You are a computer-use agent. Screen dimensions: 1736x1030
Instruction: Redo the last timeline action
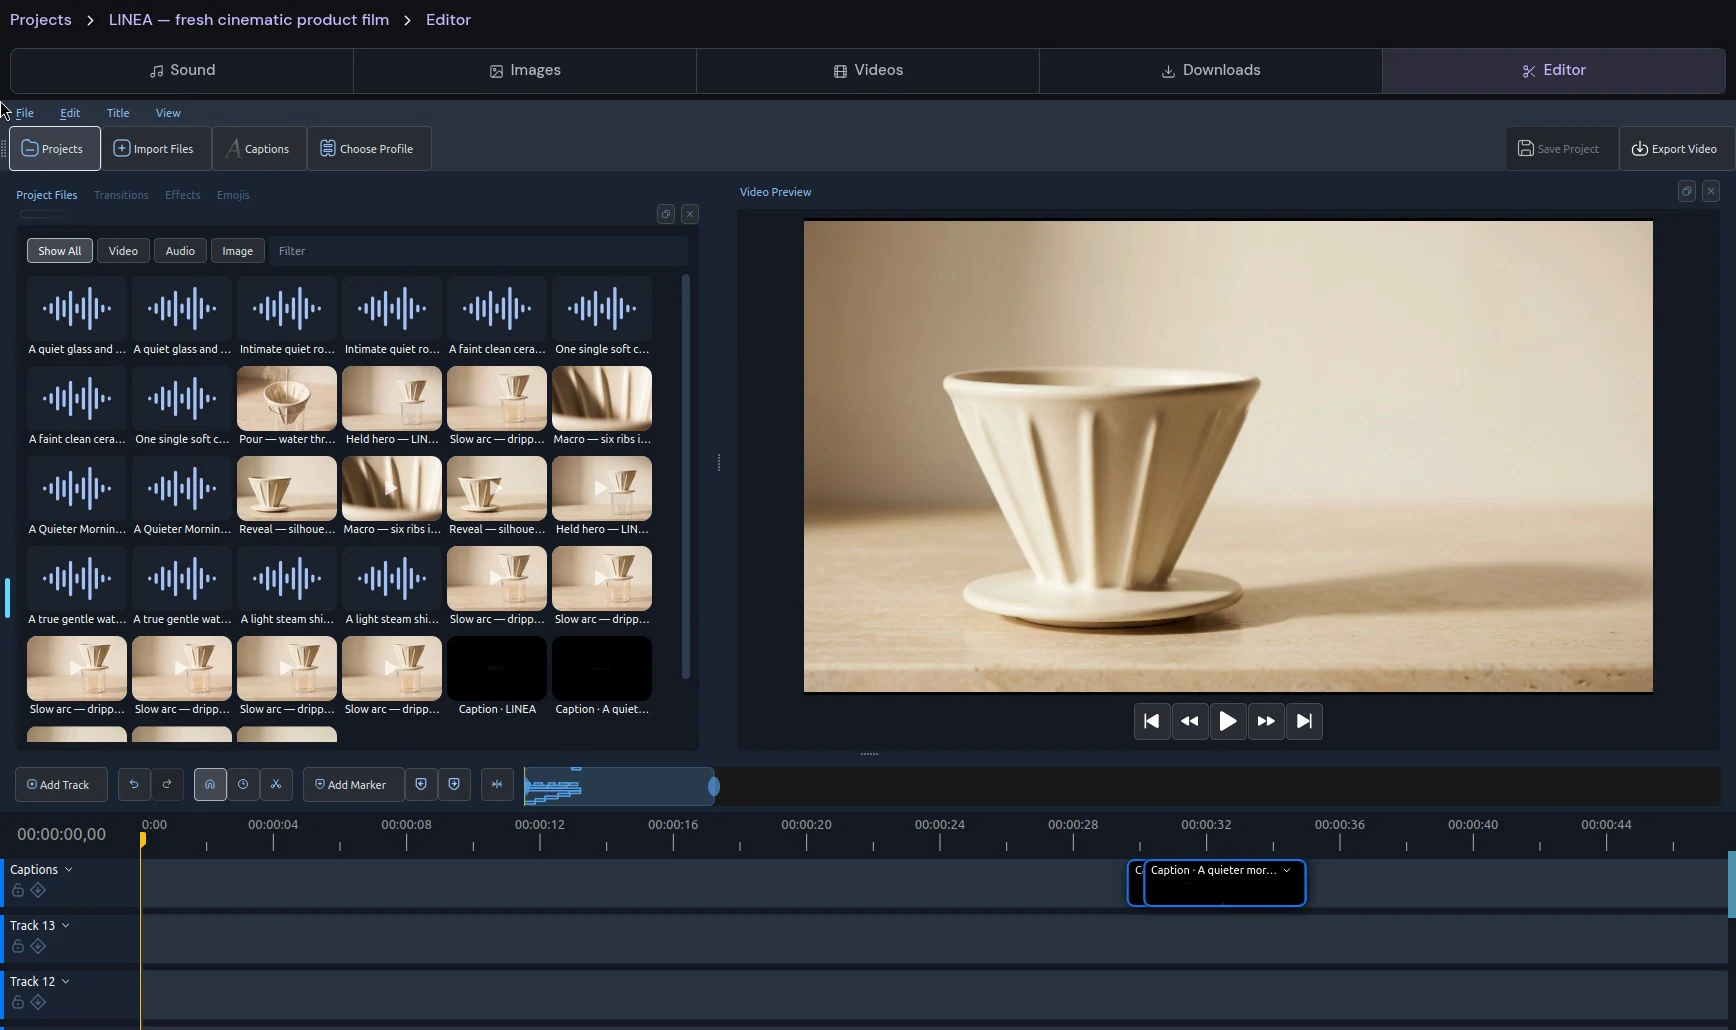click(x=167, y=785)
